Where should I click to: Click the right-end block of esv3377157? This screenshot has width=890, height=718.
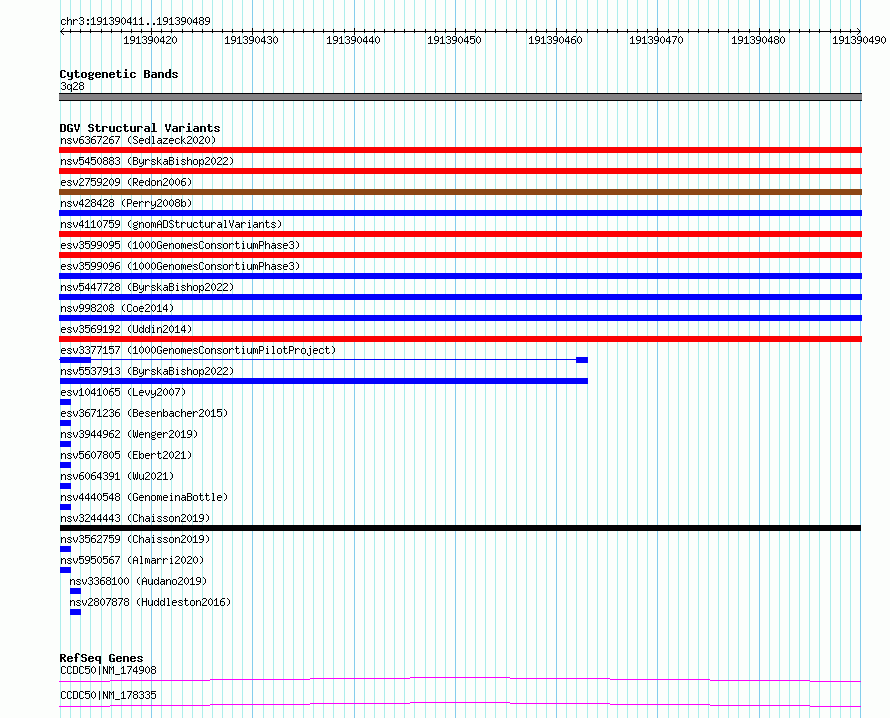tap(582, 360)
